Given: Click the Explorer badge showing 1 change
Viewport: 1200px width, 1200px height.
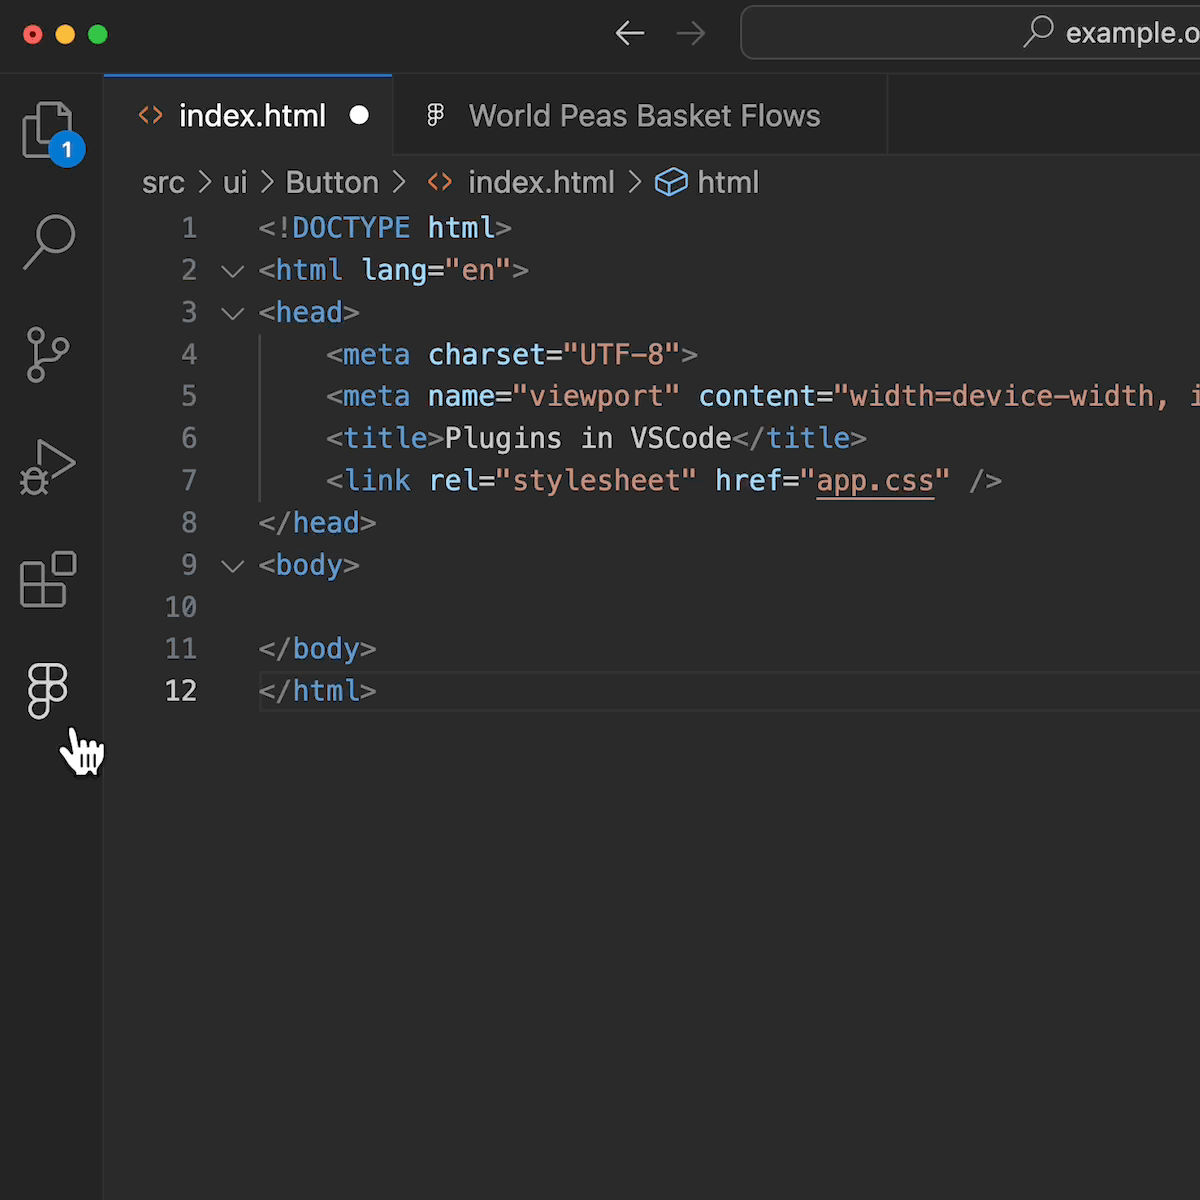Looking at the screenshot, I should [x=66, y=150].
